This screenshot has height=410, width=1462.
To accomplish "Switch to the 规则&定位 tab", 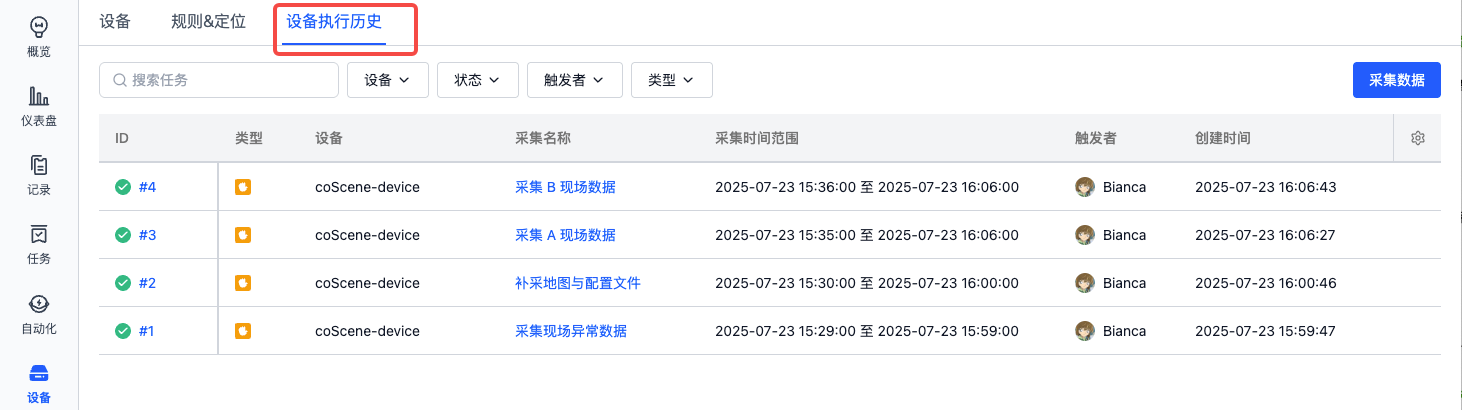I will [x=208, y=21].
